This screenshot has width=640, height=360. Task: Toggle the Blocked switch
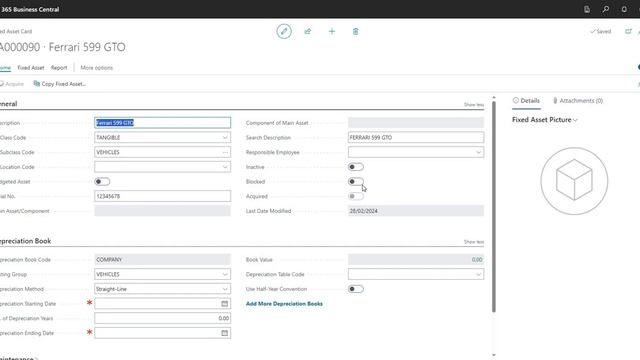(356, 182)
